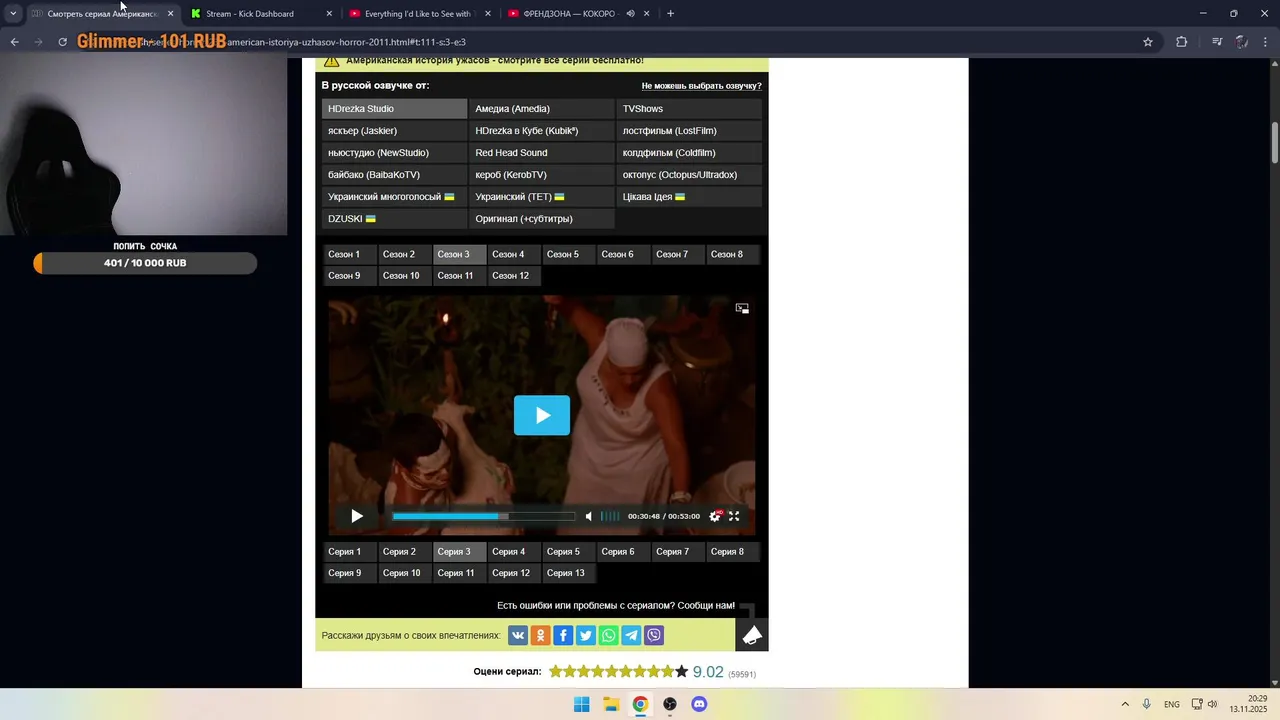Image resolution: width=1280 pixels, height=720 pixels.
Task: Choose DZUSKI Ukrainian voiceover
Action: point(394,218)
